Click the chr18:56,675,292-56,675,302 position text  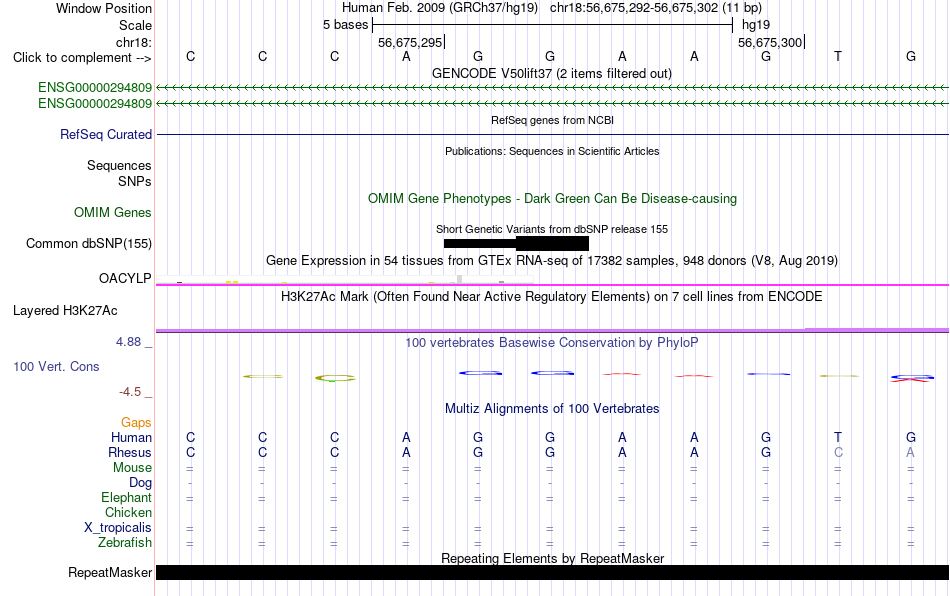634,8
